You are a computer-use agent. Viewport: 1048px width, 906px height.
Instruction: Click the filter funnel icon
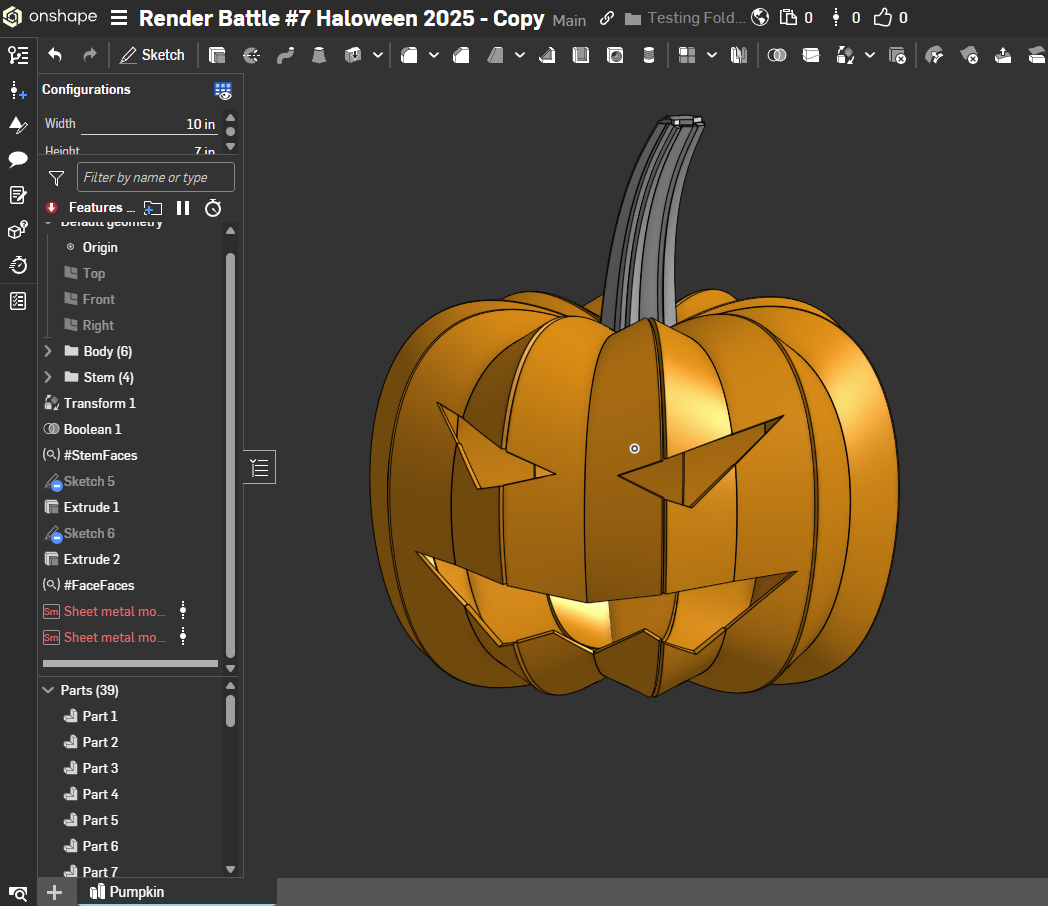pos(57,178)
